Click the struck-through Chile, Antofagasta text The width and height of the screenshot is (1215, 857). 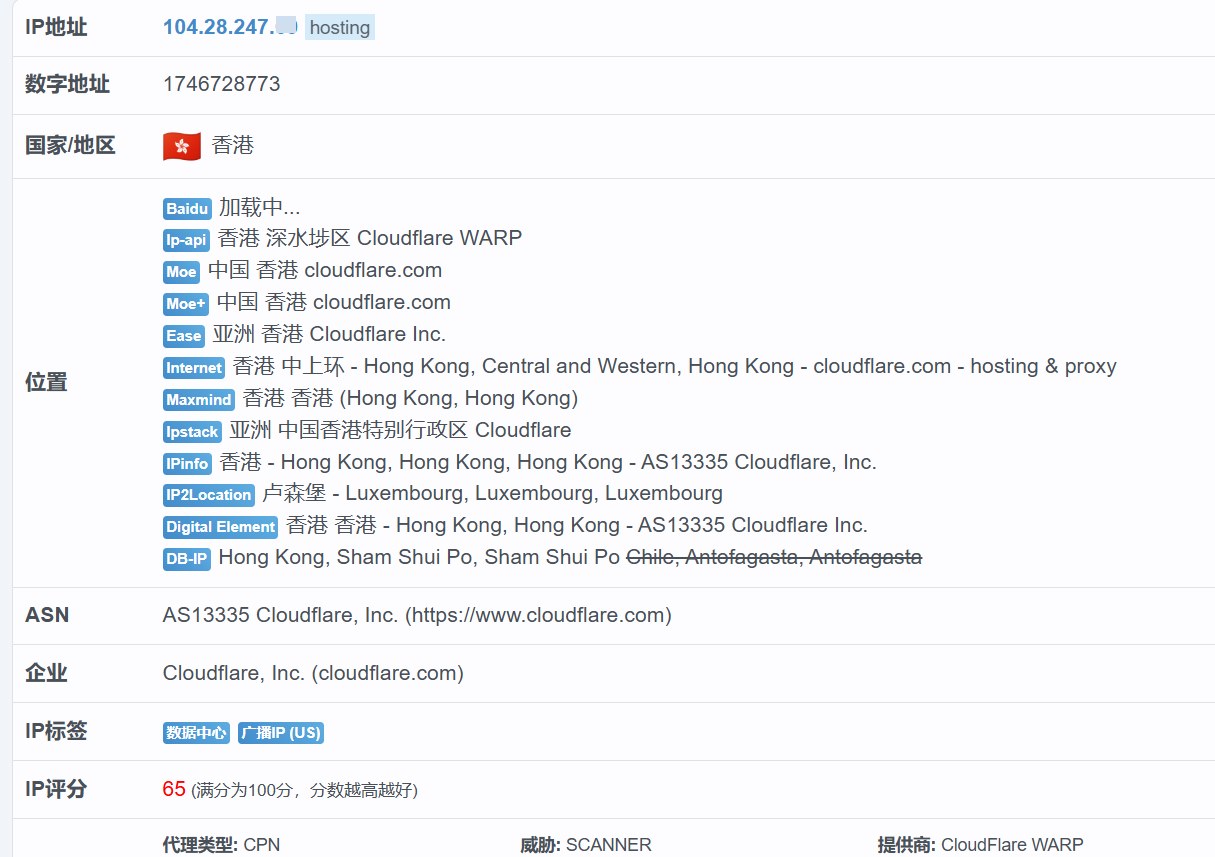(x=774, y=557)
